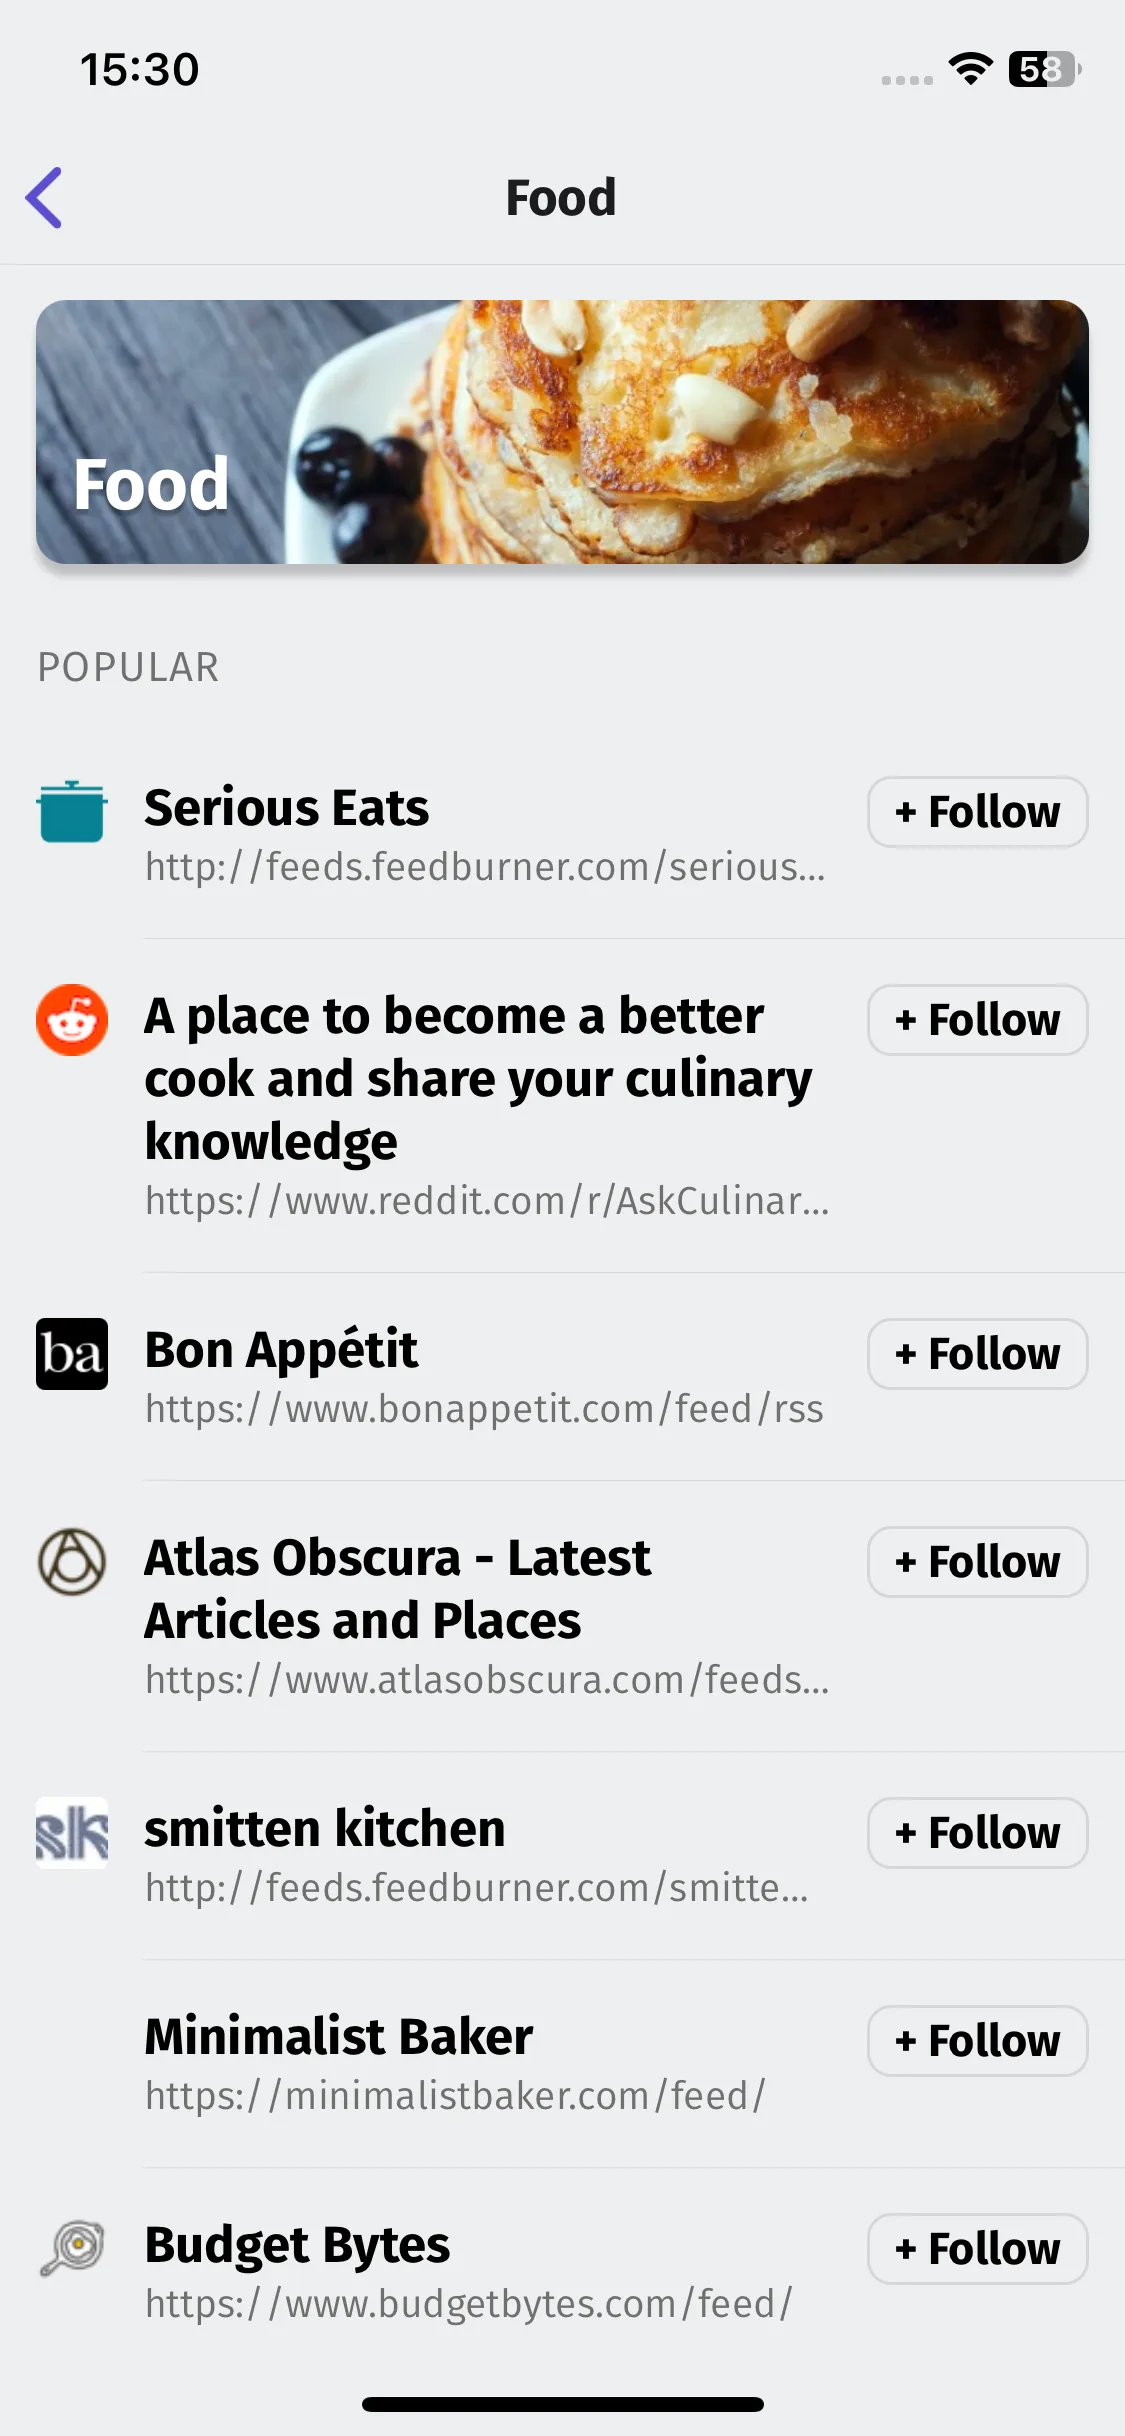This screenshot has width=1125, height=2436.
Task: Tap the smitten kitchen 'sk' logo
Action: click(72, 1833)
